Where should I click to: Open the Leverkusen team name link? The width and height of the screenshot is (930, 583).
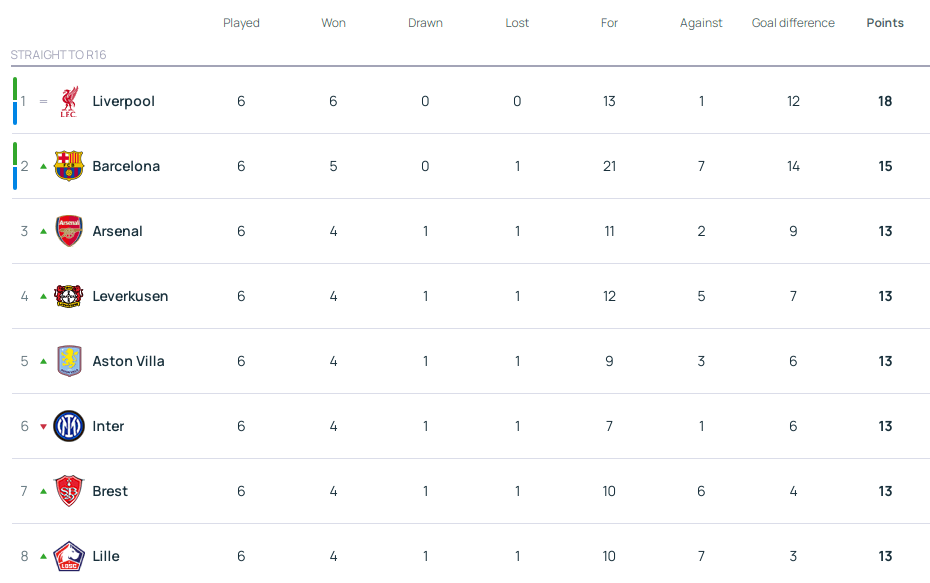pyautogui.click(x=130, y=296)
